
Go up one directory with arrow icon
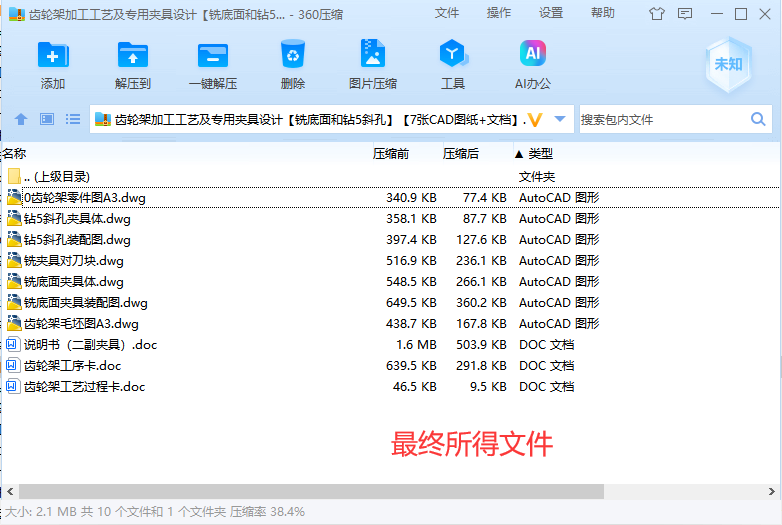pos(21,119)
